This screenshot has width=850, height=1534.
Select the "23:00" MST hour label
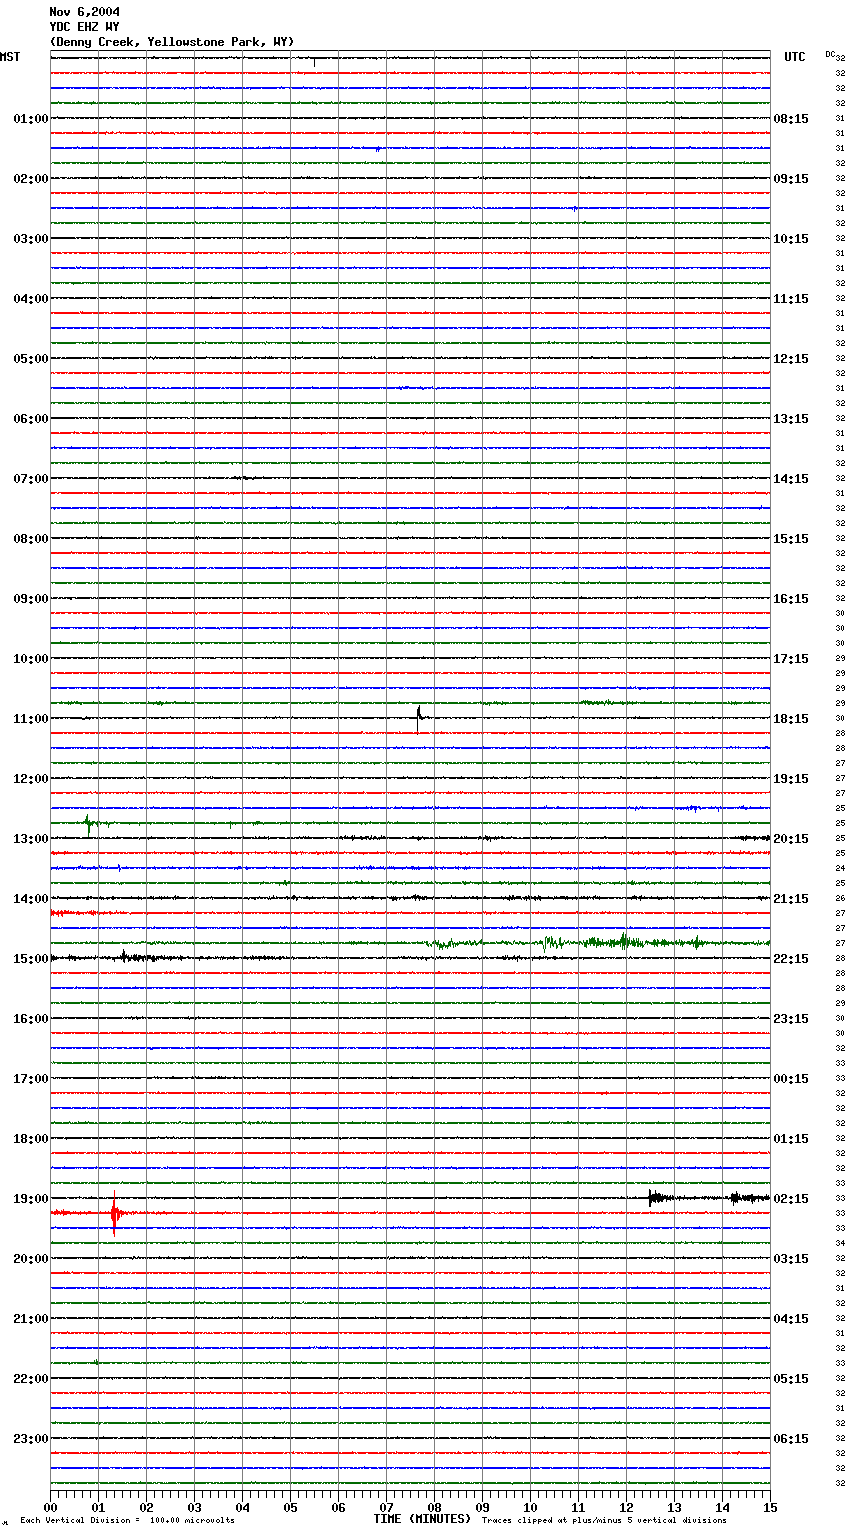click(31, 1439)
